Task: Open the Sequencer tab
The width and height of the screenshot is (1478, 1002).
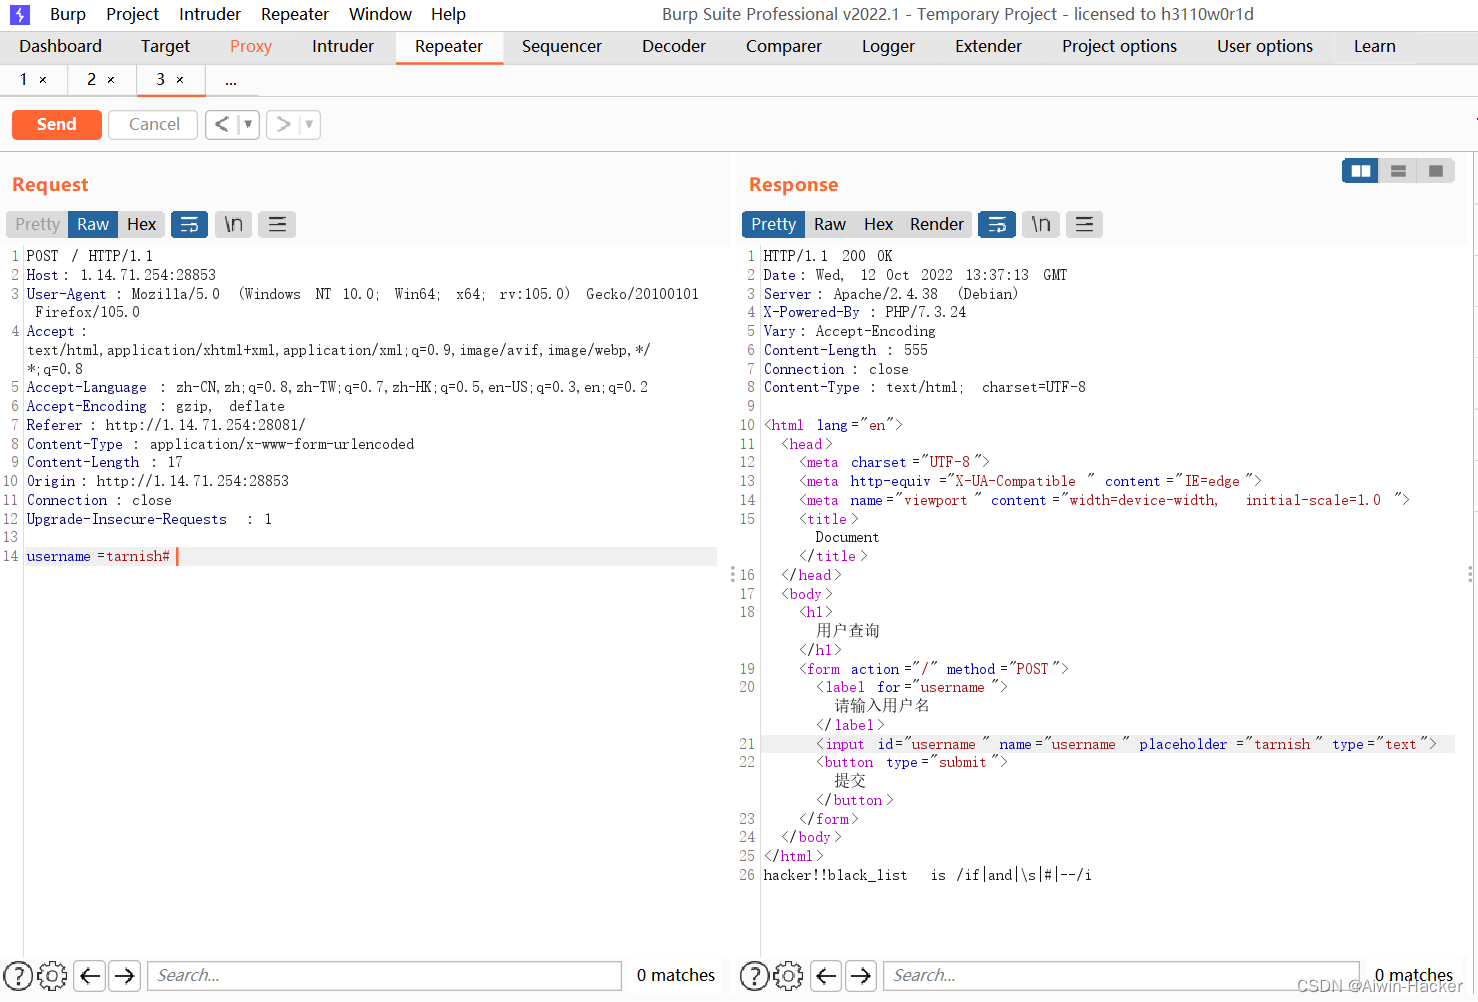Action: [561, 46]
